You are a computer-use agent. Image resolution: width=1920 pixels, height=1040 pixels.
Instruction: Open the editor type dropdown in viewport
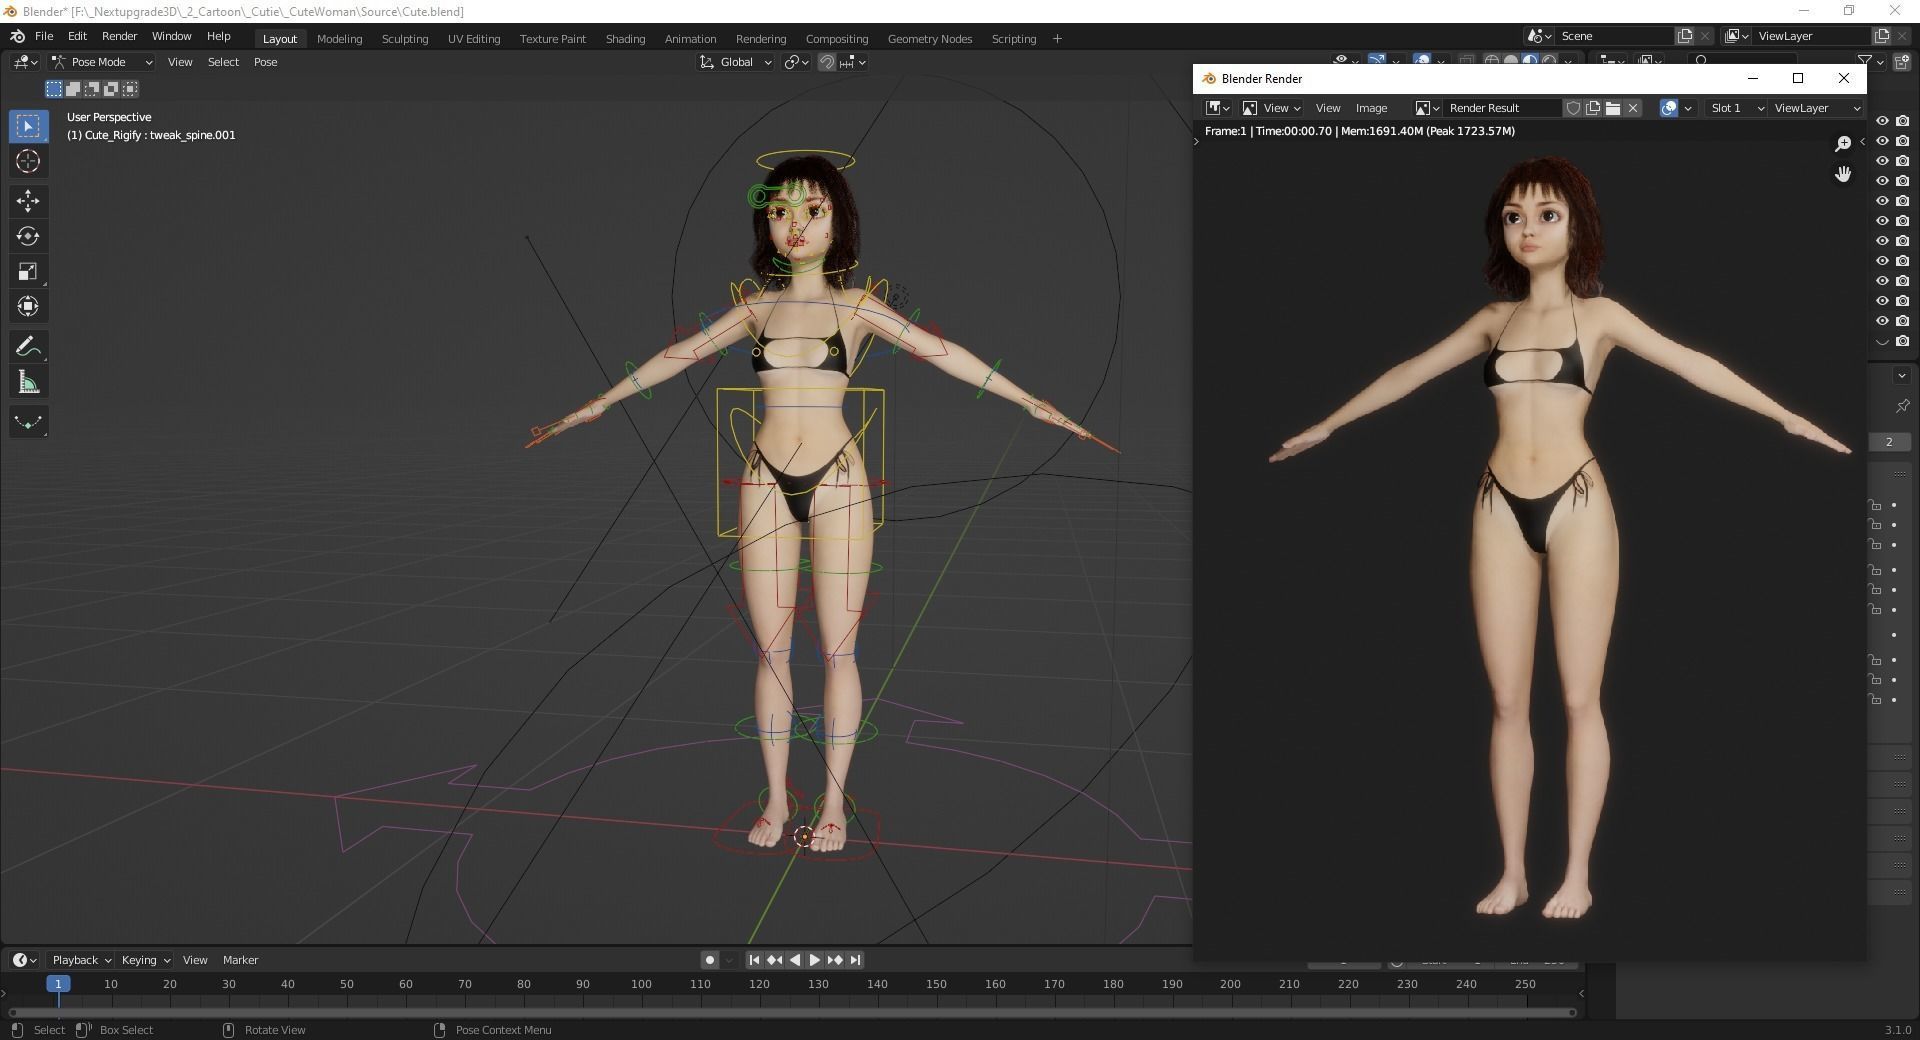point(25,62)
